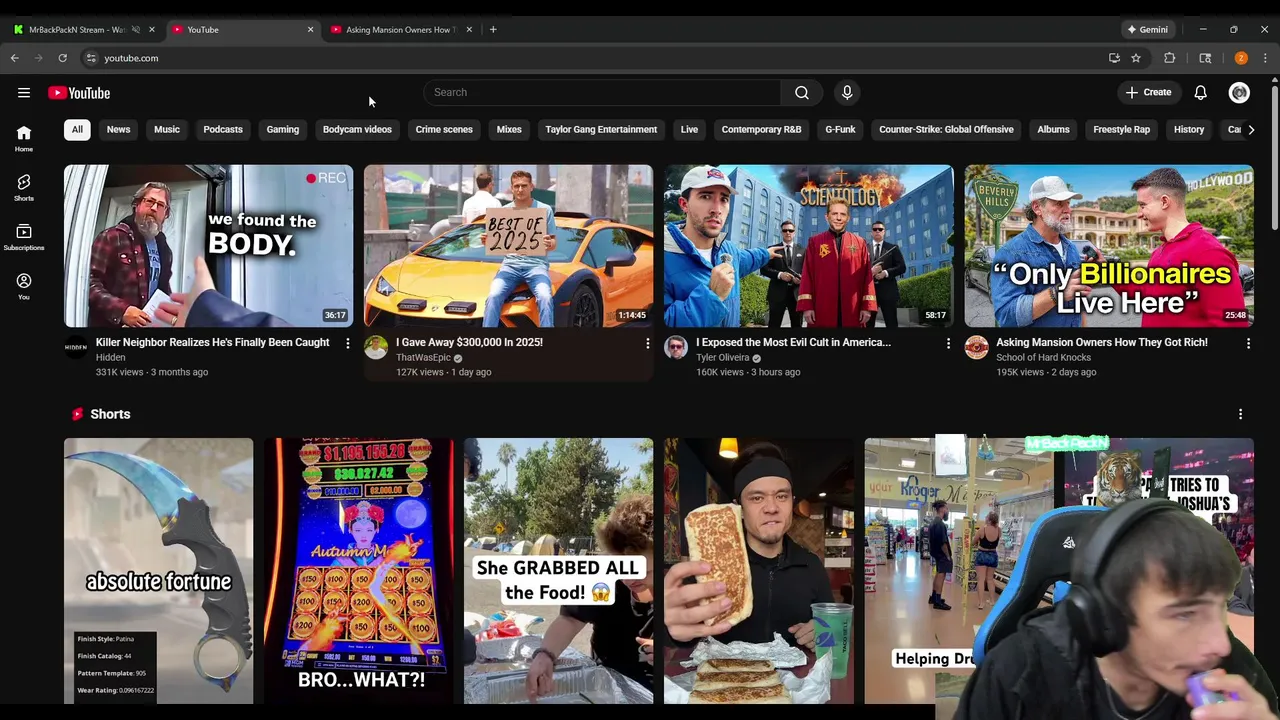The width and height of the screenshot is (1280, 720).
Task: Select the Bodycam videos chip
Action: (357, 129)
